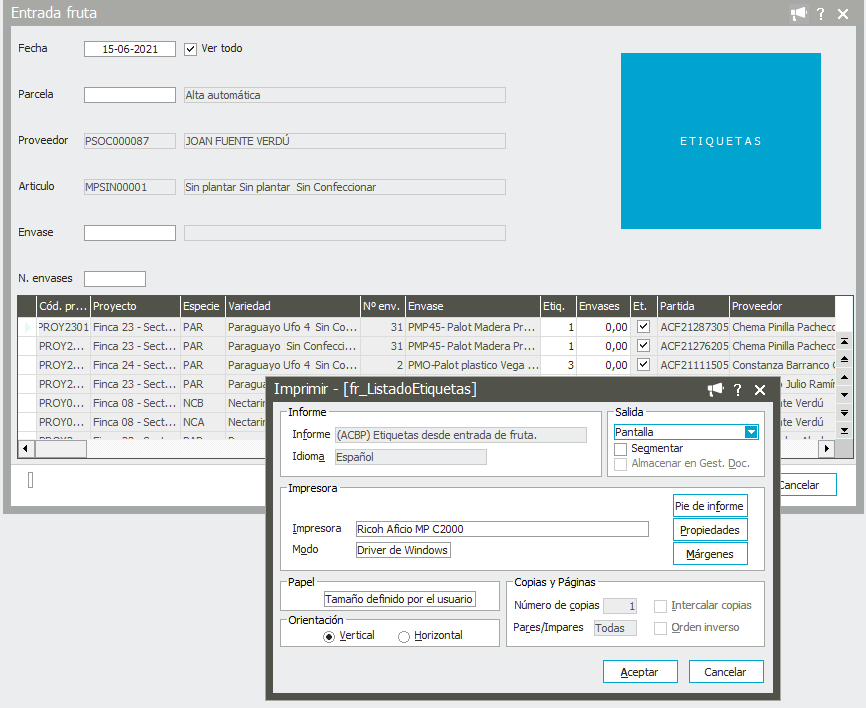
Task: Enable the Segmentar checkbox
Action: coord(620,450)
